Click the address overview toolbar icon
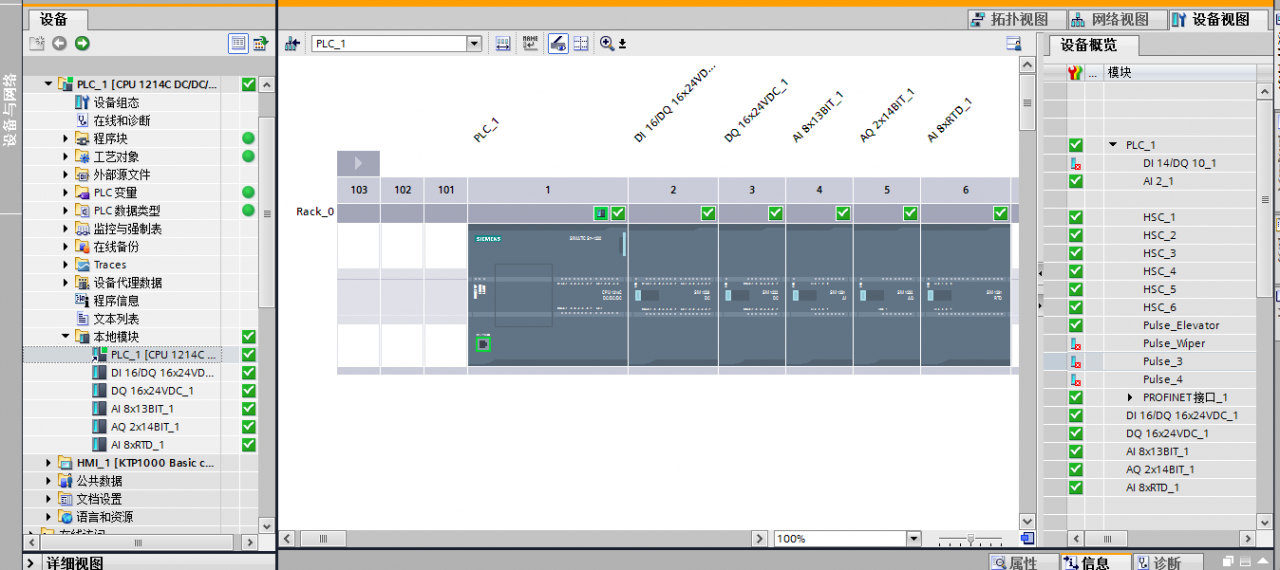The image size is (1280, 570). point(503,43)
